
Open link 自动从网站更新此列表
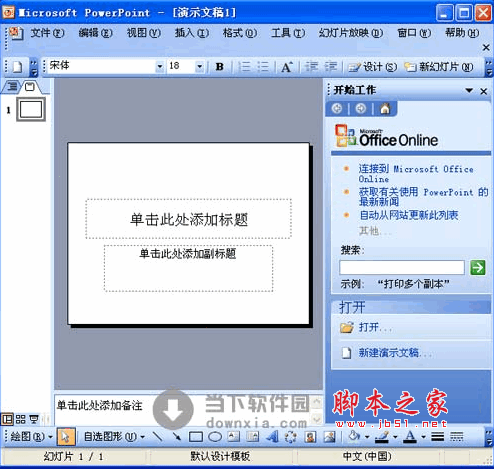click(409, 215)
